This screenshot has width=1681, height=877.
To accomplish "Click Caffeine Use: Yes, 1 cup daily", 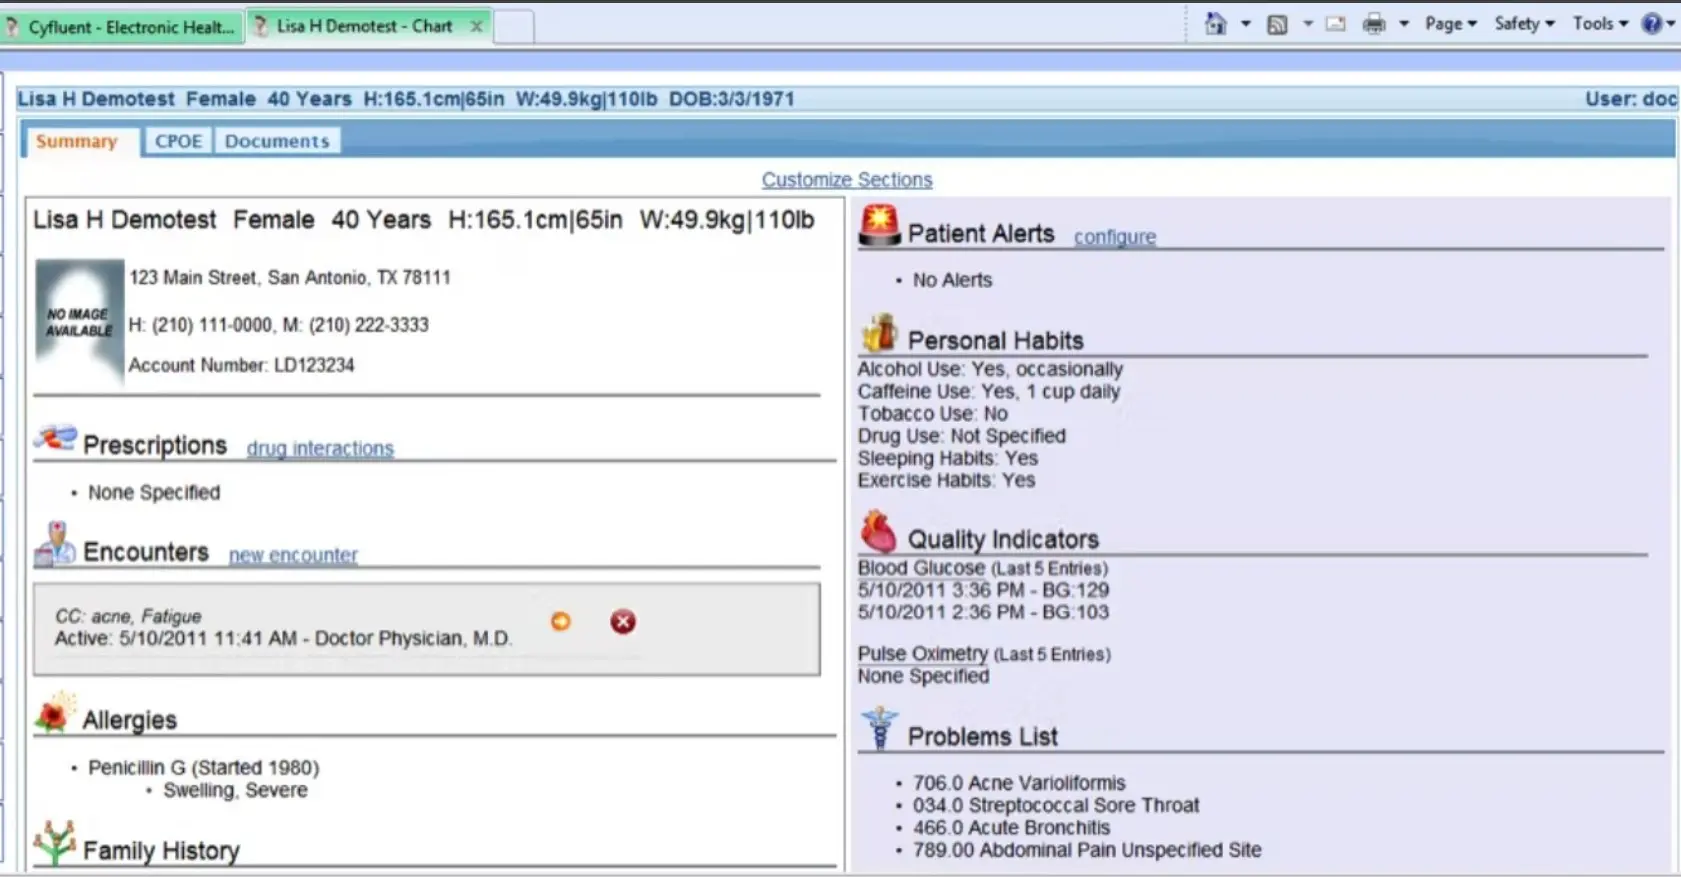I will (989, 391).
